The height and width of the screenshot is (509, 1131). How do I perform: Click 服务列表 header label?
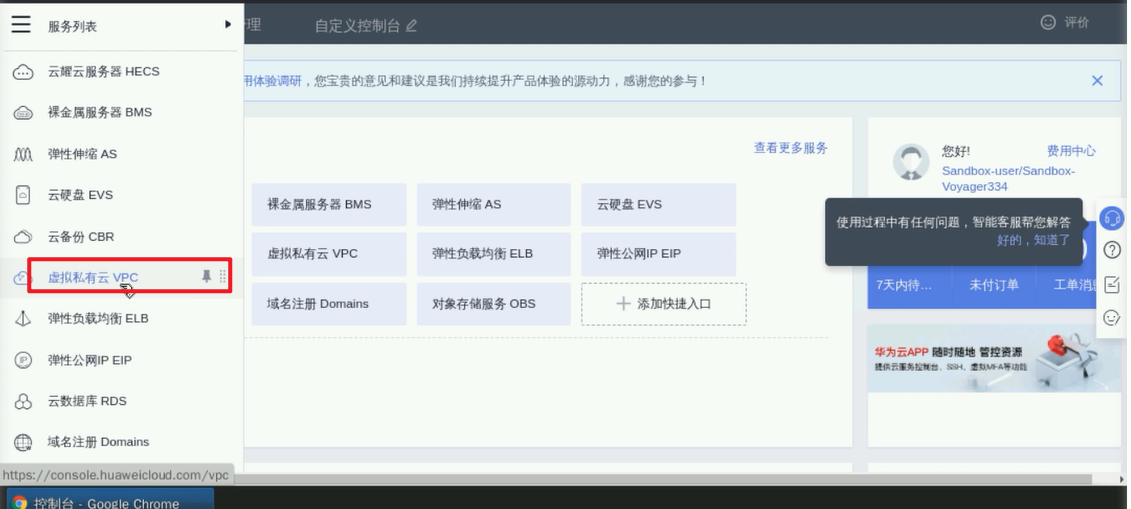click(x=72, y=27)
